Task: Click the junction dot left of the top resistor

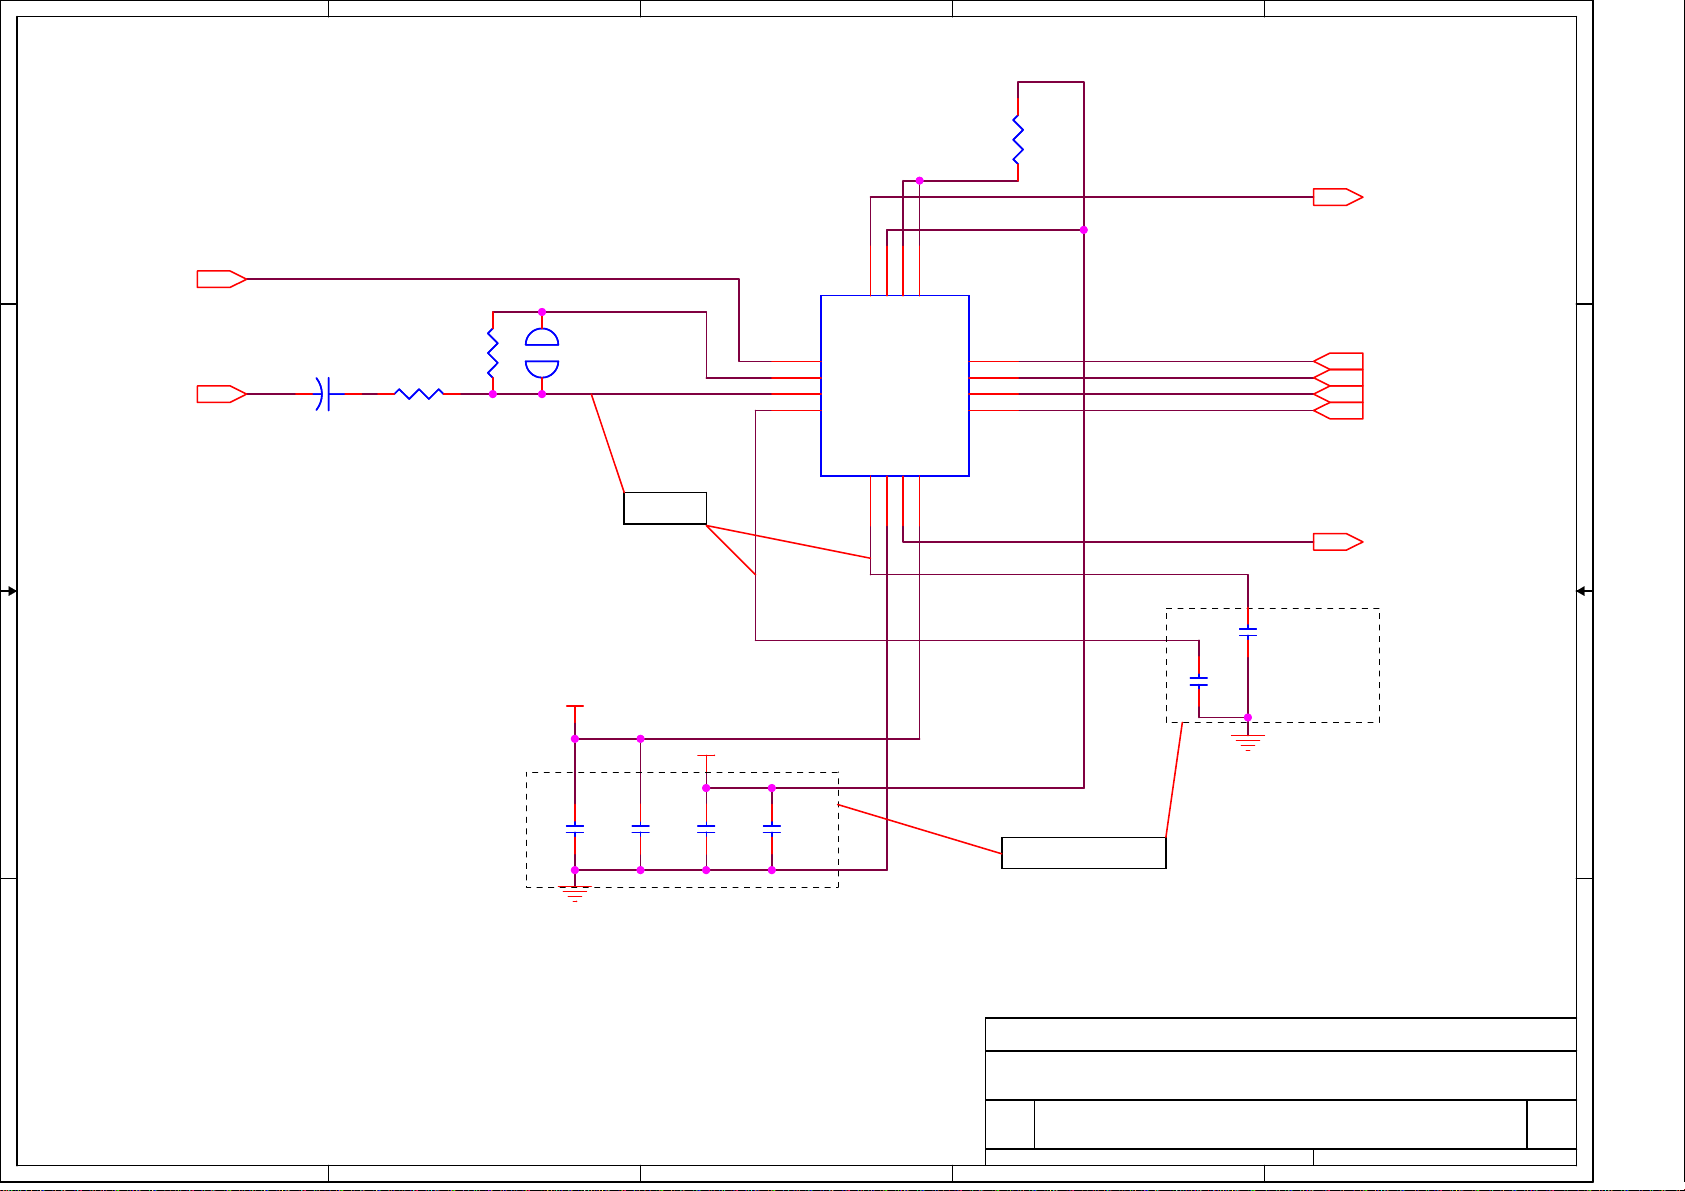Action: (919, 181)
